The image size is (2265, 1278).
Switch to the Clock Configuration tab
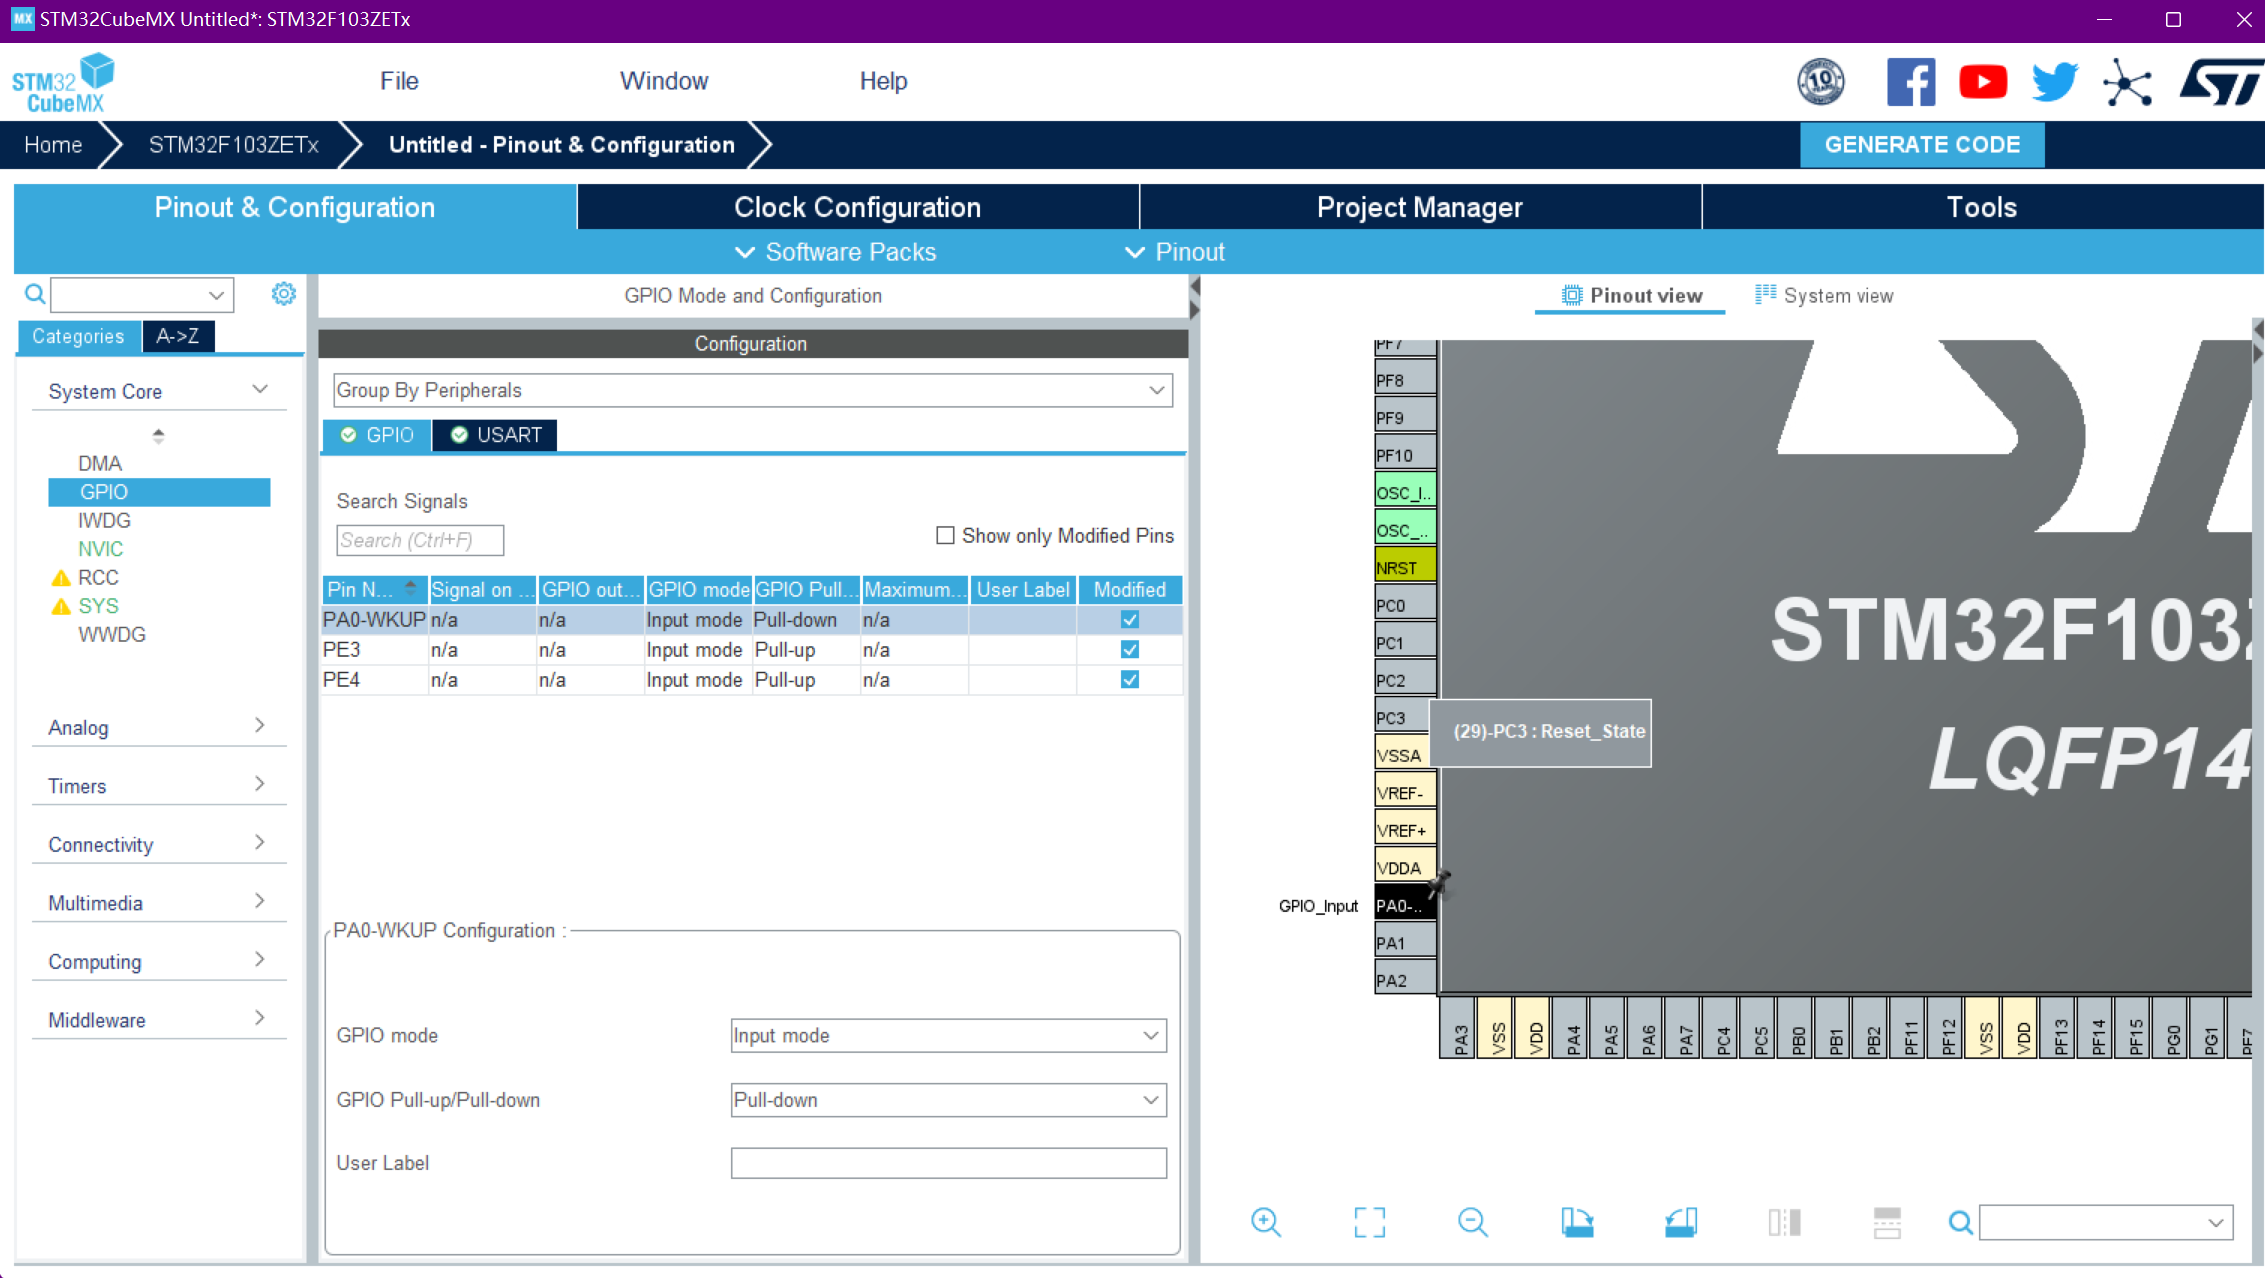pos(857,207)
